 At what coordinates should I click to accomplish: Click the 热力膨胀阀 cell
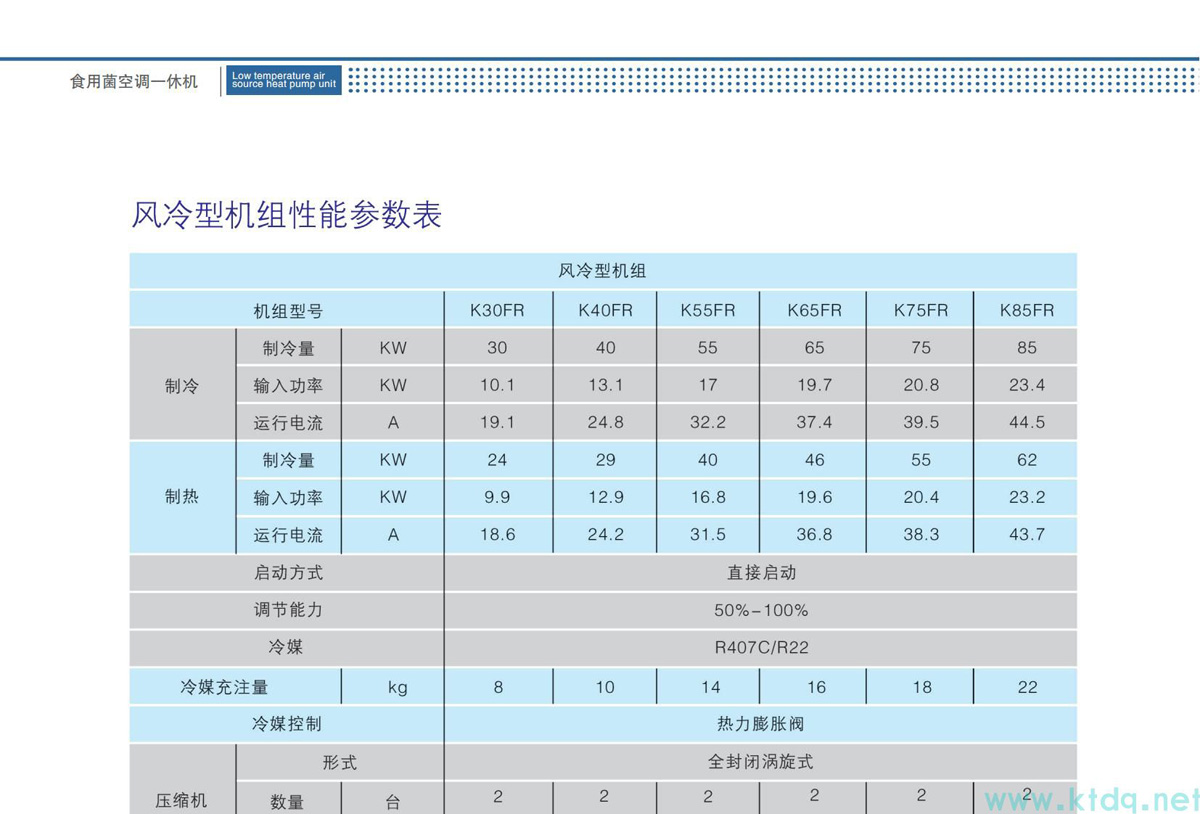(761, 723)
